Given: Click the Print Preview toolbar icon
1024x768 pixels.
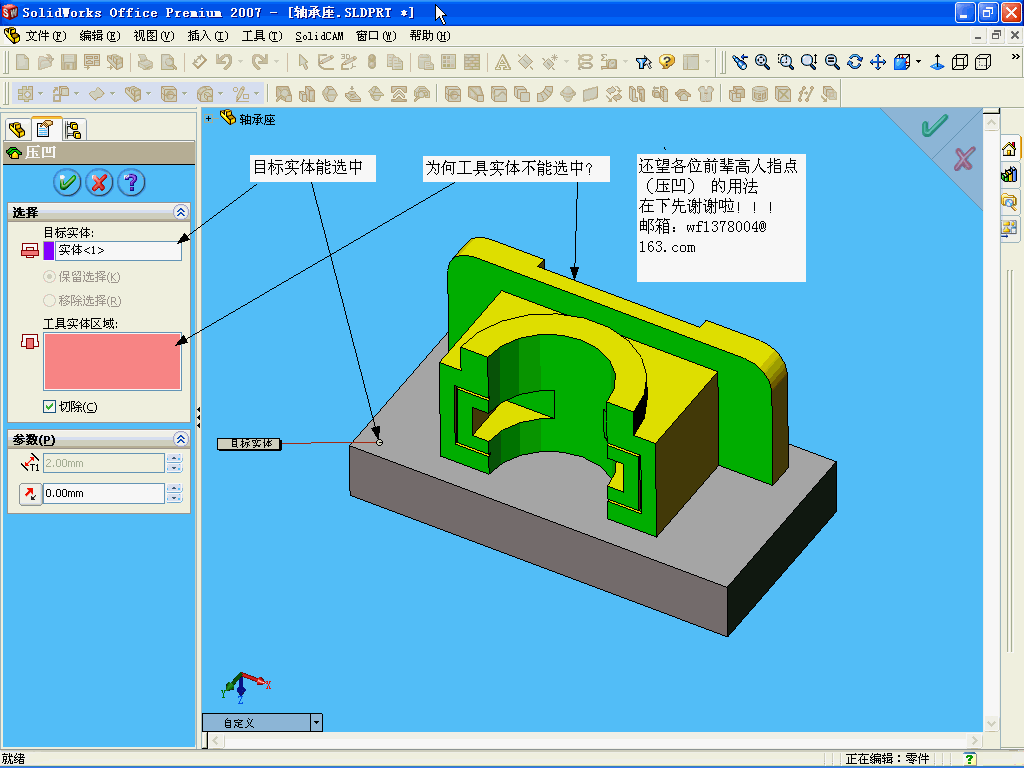Looking at the screenshot, I should tap(168, 62).
